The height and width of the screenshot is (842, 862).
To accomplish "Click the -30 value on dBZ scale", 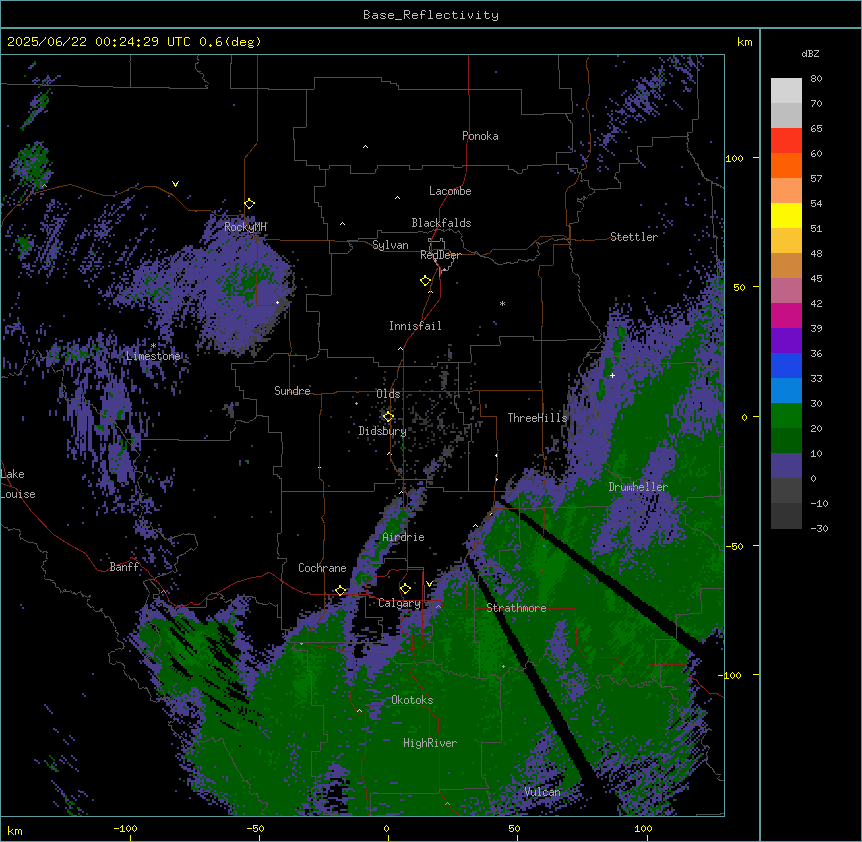I will 819,528.
